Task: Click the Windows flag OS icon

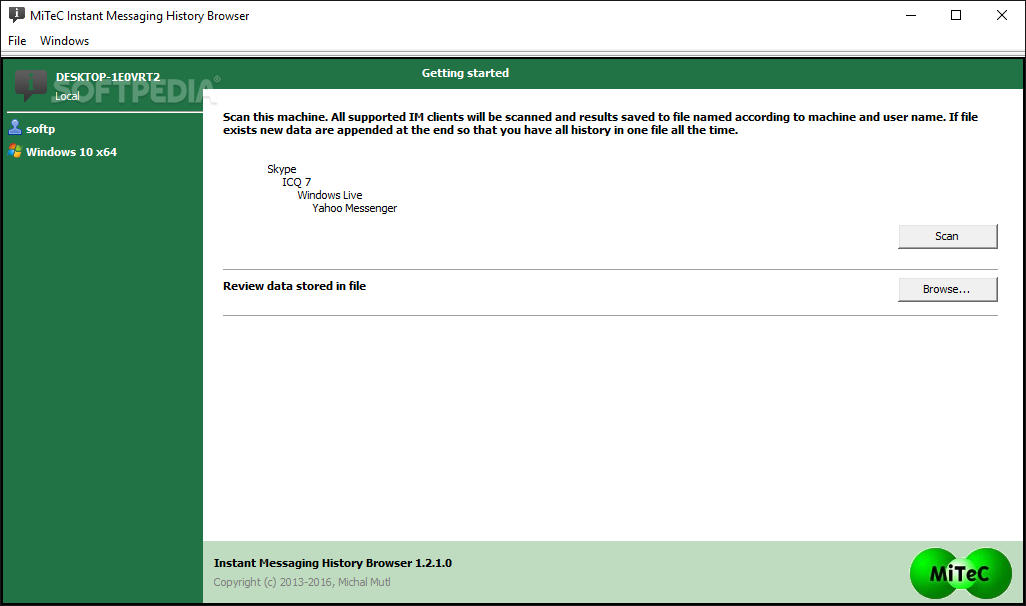Action: tap(14, 151)
